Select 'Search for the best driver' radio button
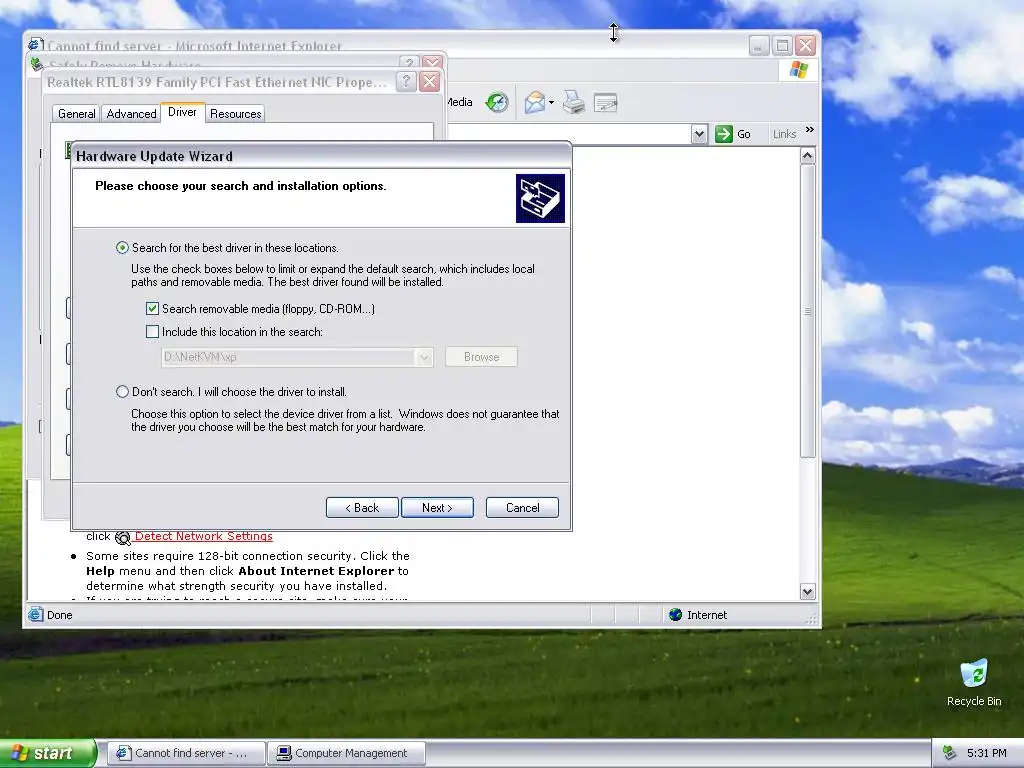The width and height of the screenshot is (1024, 768). tap(122, 248)
